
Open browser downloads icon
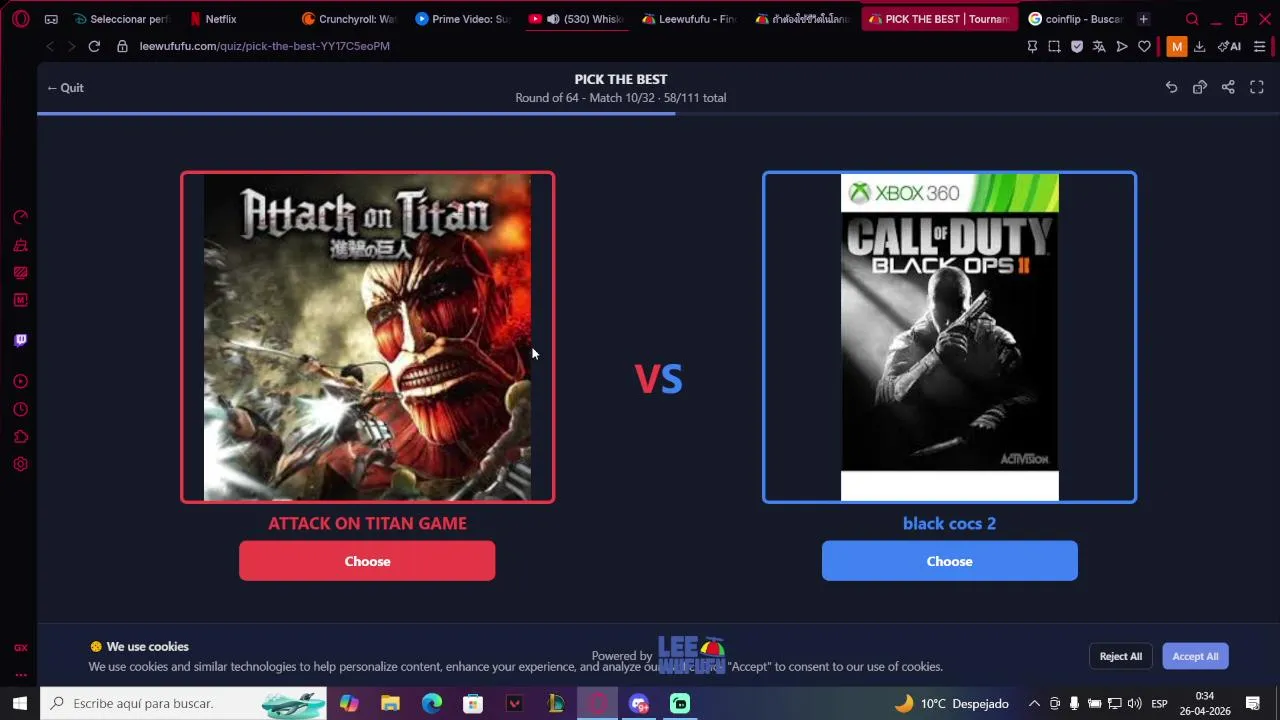point(1199,46)
